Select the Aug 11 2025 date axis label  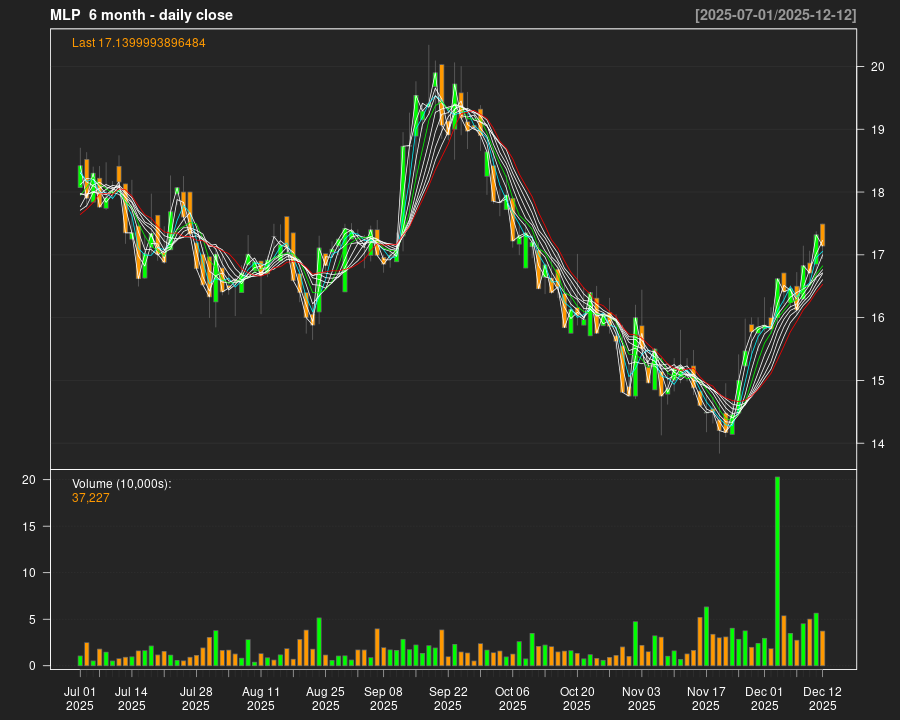261,698
